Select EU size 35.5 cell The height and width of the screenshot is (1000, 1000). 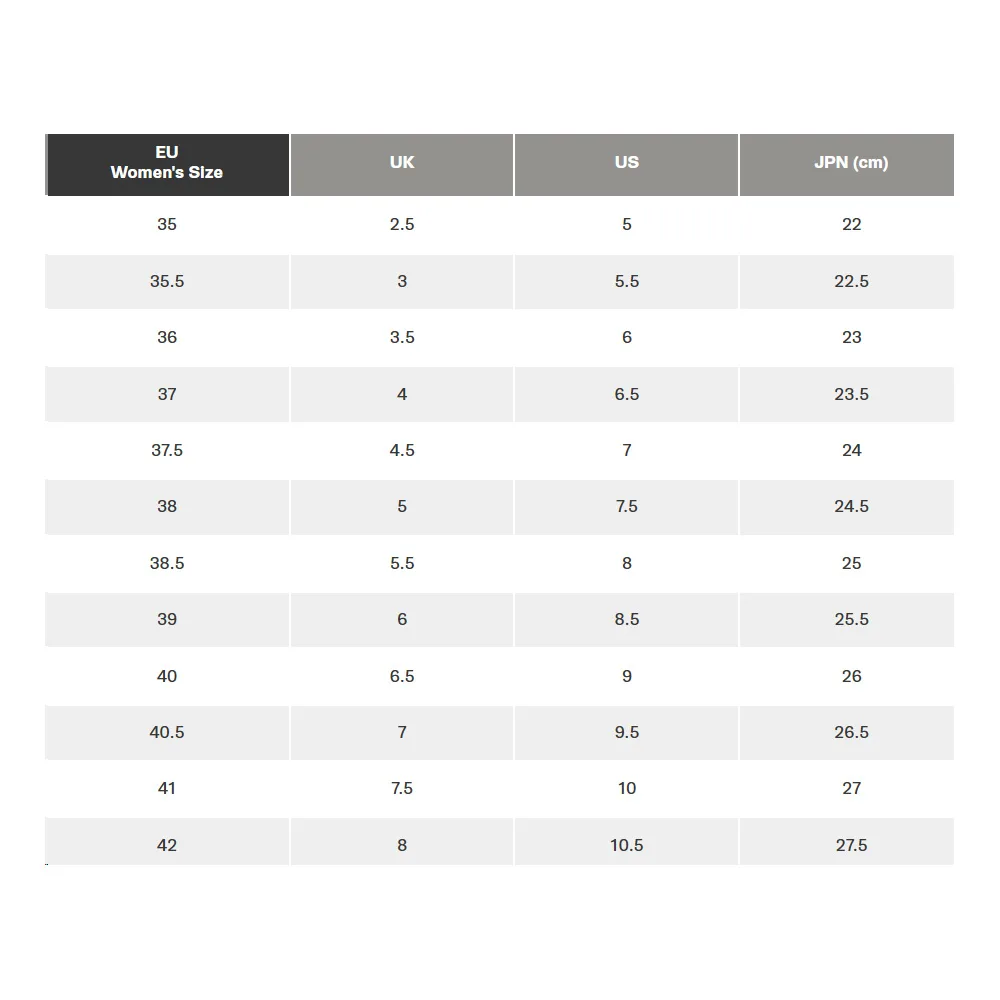coord(167,281)
